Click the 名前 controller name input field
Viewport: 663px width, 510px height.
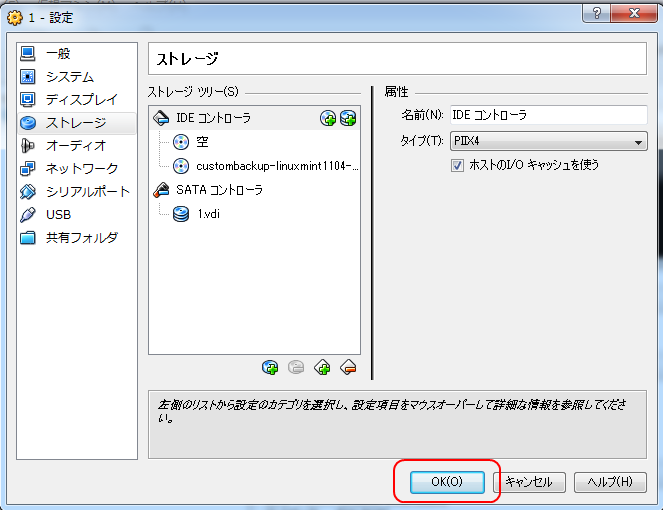point(547,115)
